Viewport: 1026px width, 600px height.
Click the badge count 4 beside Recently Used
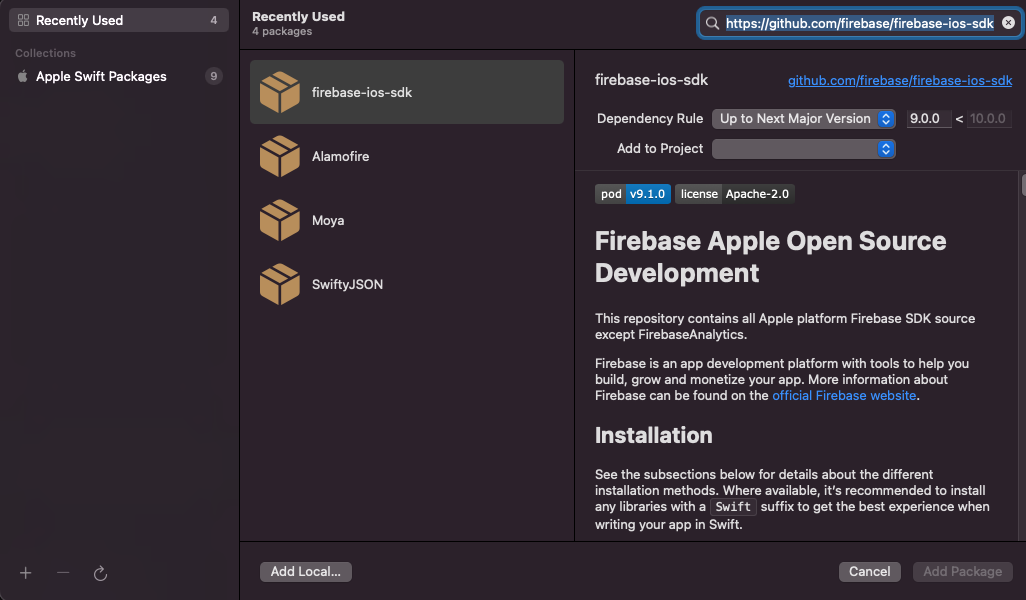213,20
